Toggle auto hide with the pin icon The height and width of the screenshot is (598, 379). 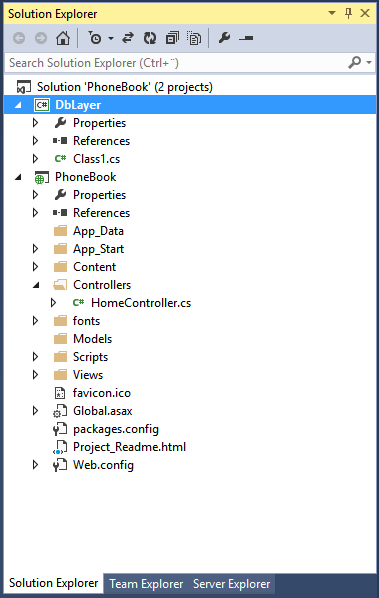tap(348, 13)
